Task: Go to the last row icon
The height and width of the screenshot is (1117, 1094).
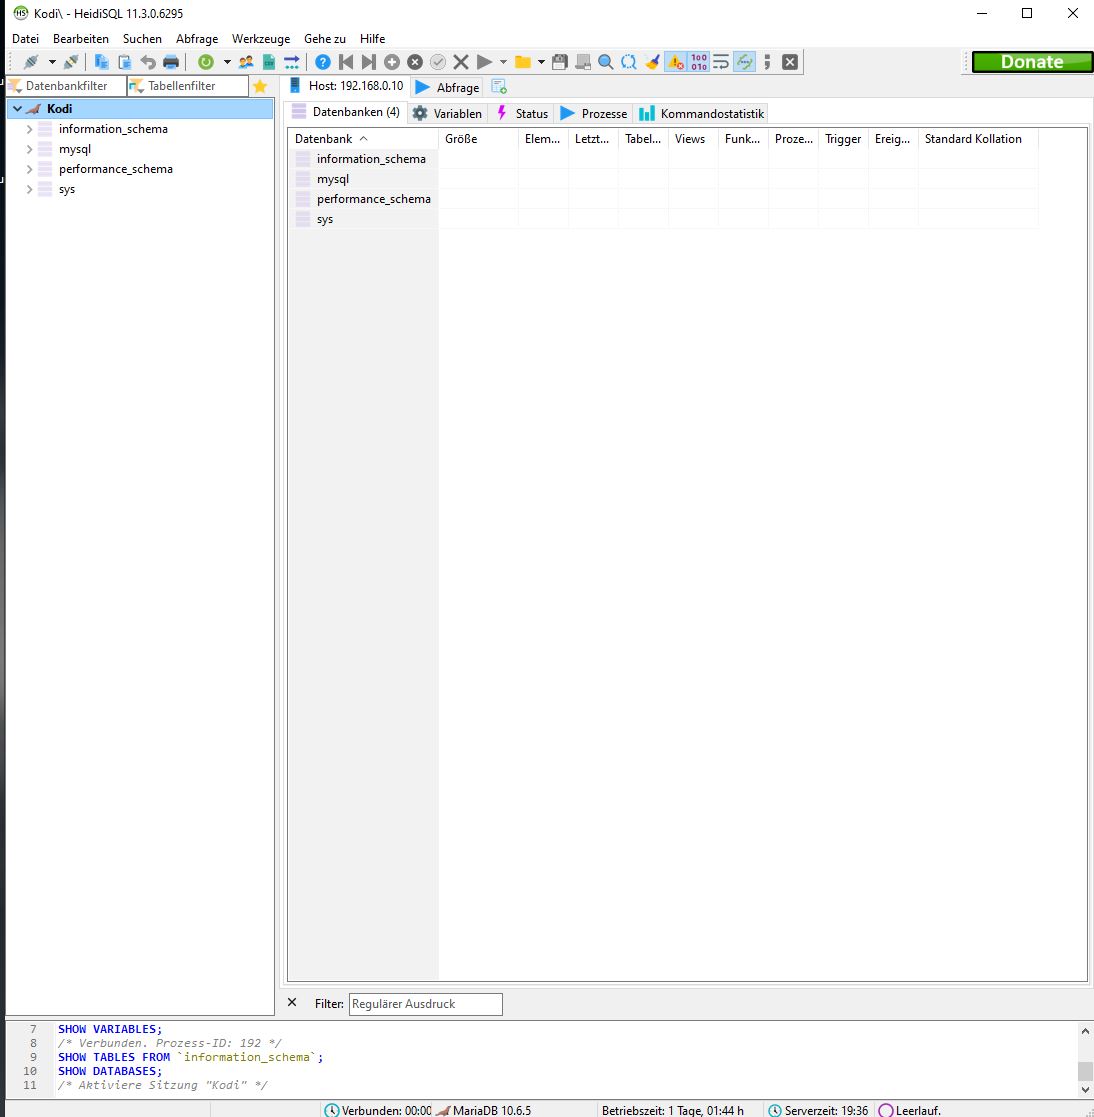Action: pos(369,62)
